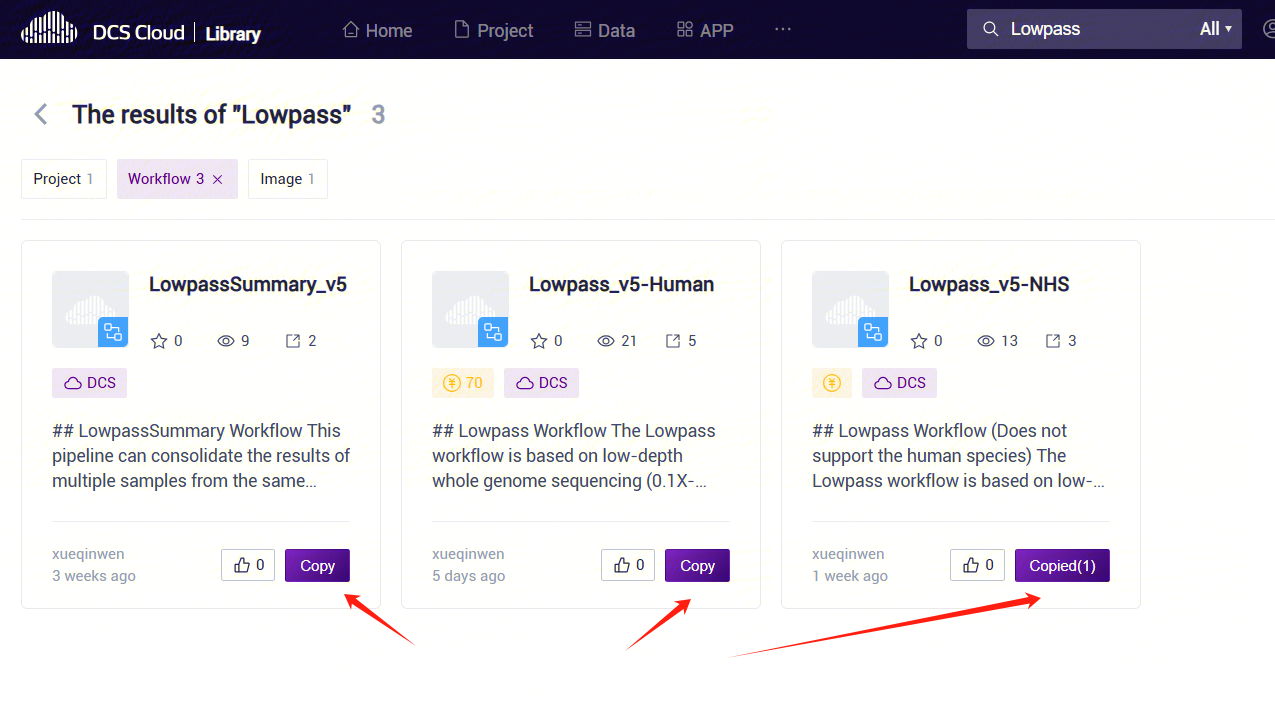Open the Project menu in navbar

pyautogui.click(x=494, y=30)
